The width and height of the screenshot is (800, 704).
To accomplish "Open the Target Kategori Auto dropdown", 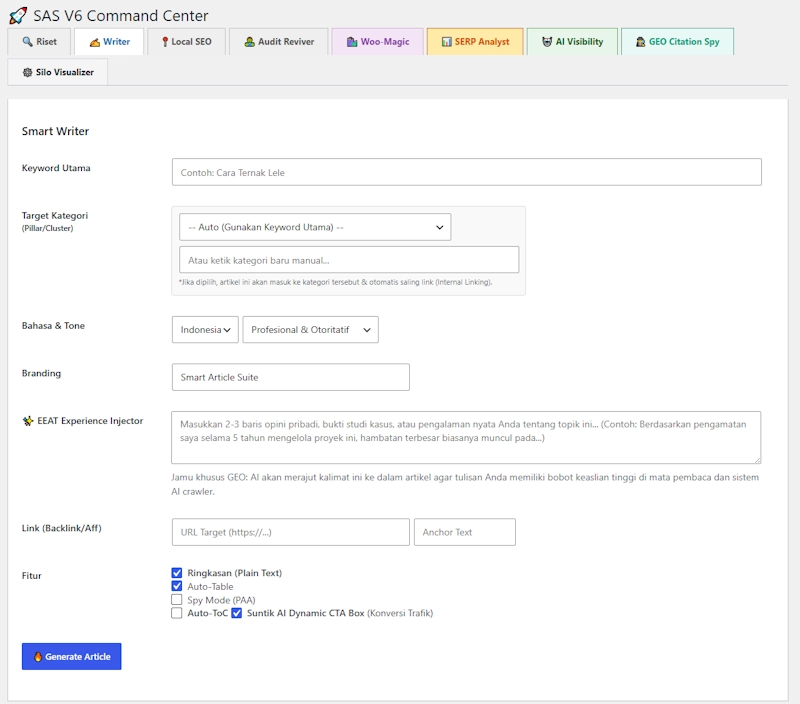I will pos(315,227).
